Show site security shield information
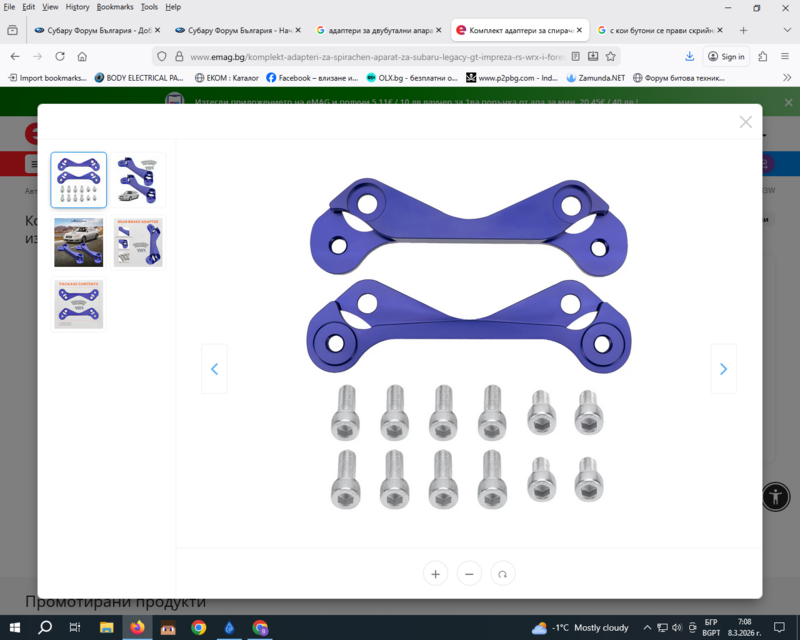800x640 pixels. [x=162, y=57]
